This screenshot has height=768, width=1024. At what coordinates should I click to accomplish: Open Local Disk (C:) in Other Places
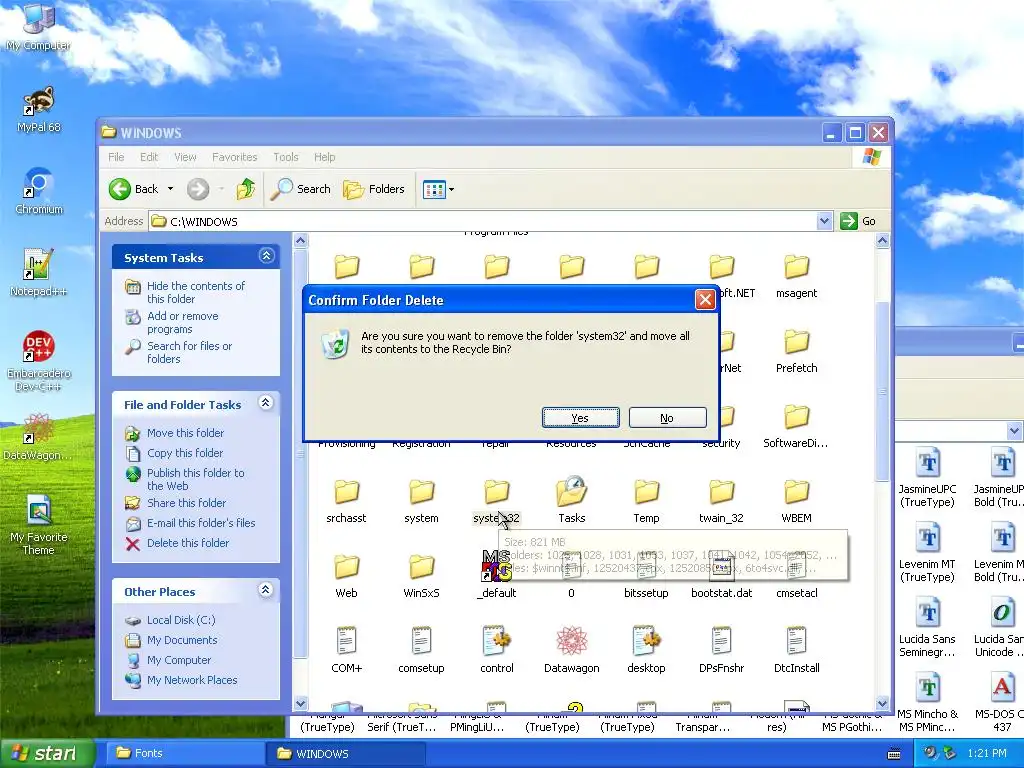pyautogui.click(x=181, y=620)
